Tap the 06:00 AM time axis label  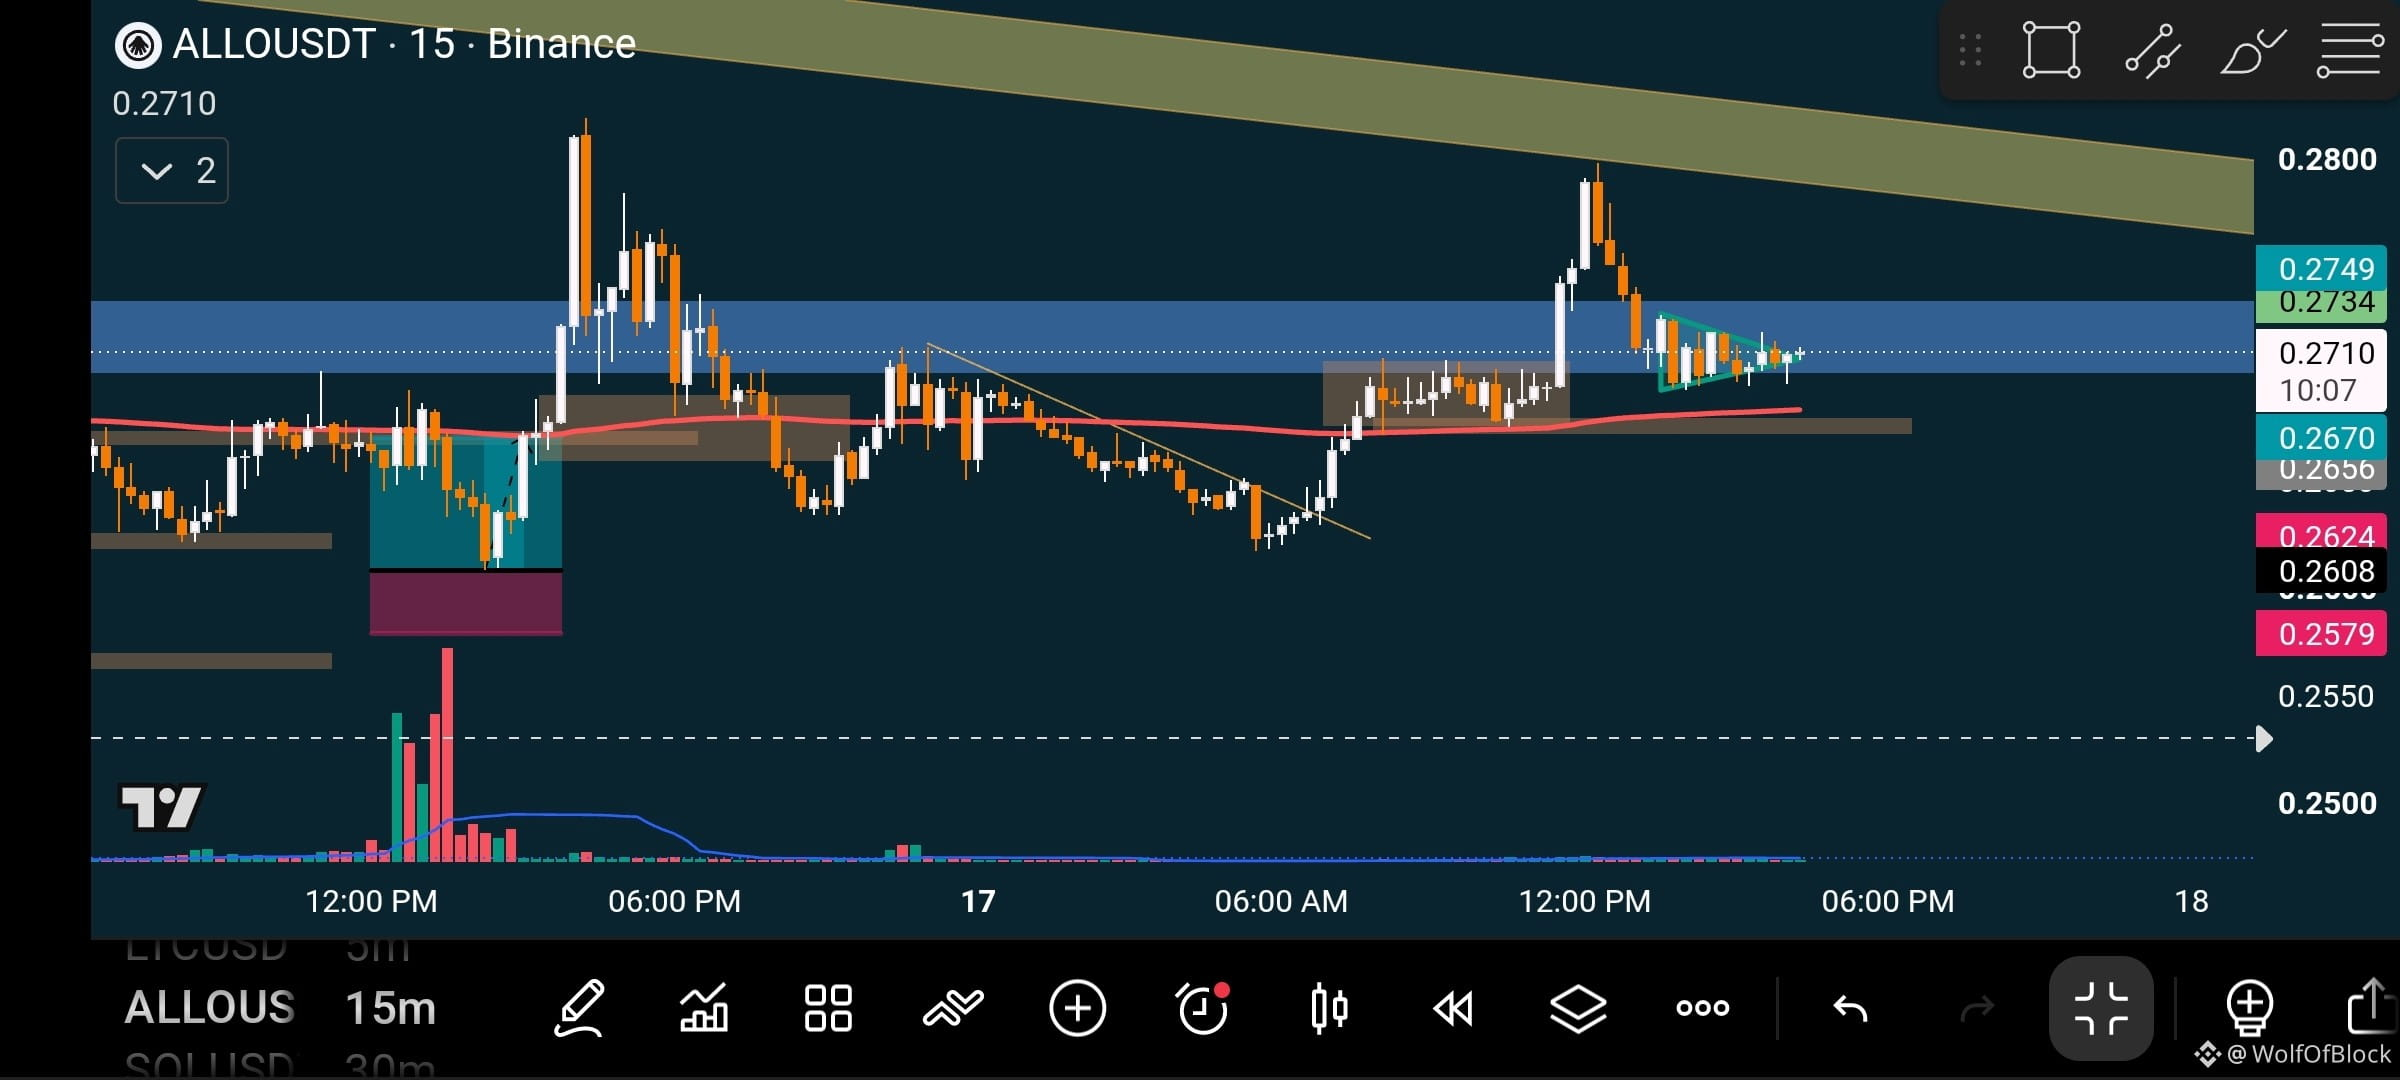pyautogui.click(x=1281, y=901)
